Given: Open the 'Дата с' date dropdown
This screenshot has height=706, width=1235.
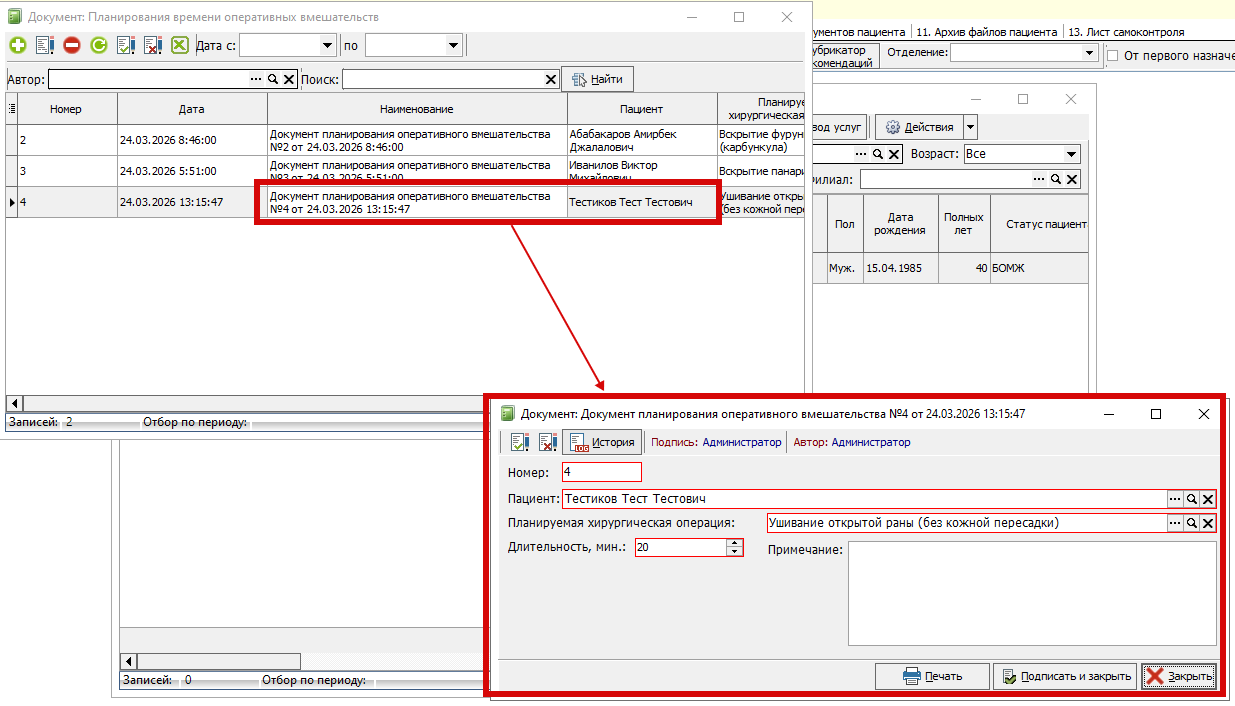Looking at the screenshot, I should [327, 45].
